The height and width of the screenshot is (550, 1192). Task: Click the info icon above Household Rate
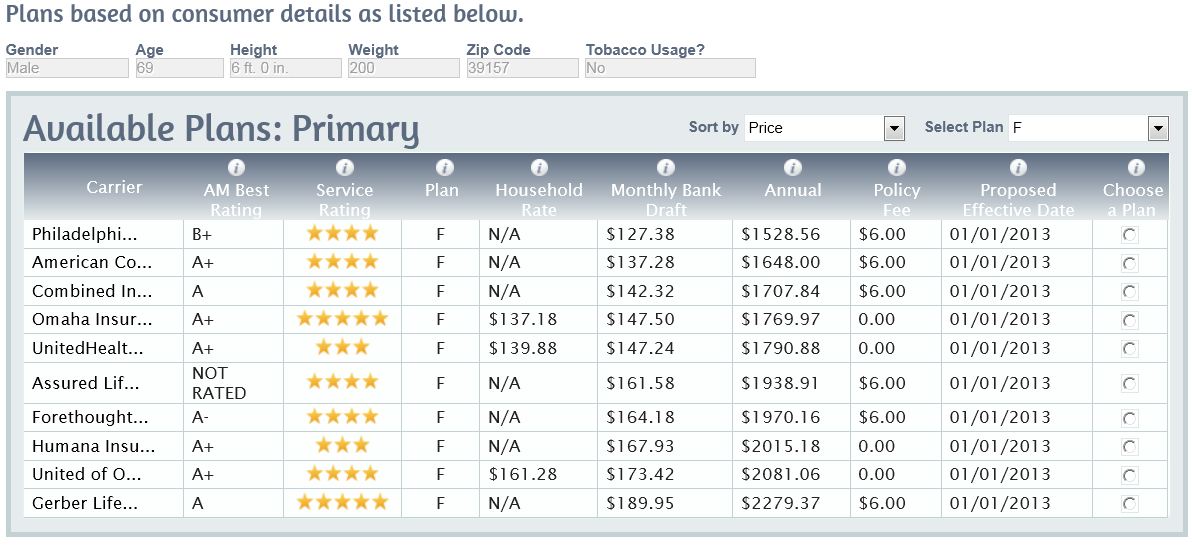(x=539, y=168)
